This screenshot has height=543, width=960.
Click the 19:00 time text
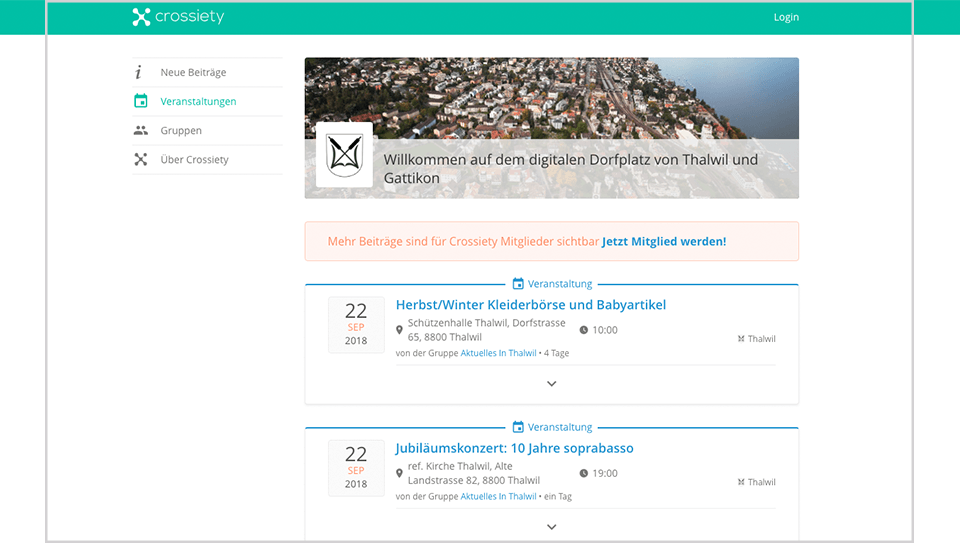[605, 473]
